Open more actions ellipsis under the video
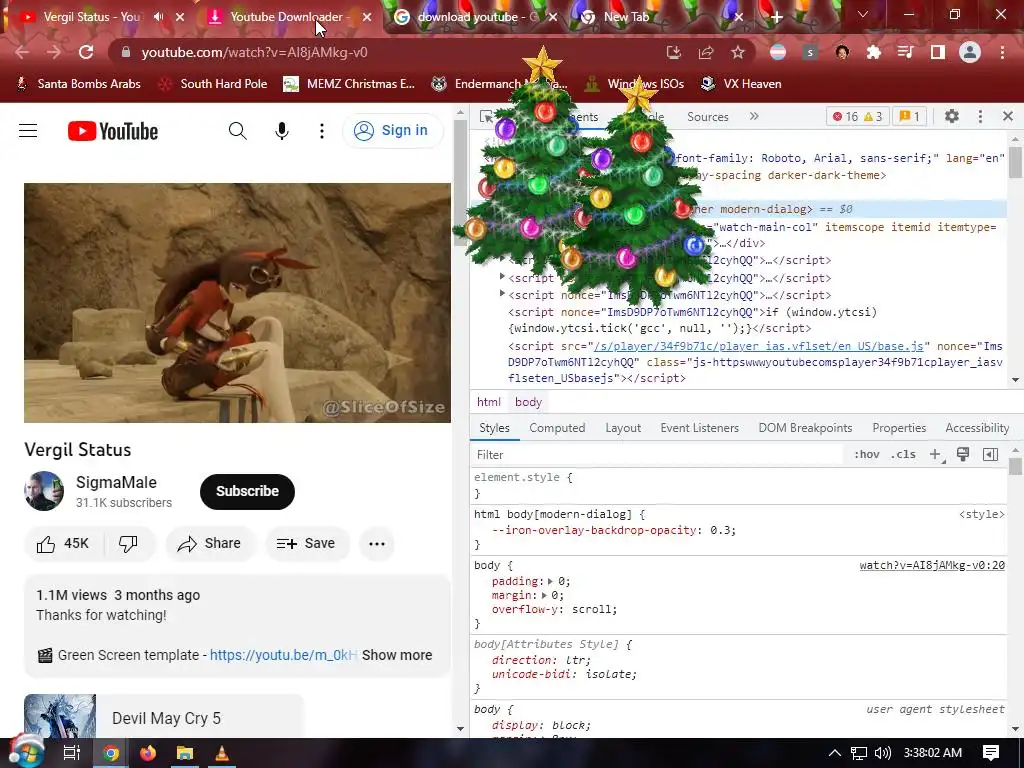Viewport: 1024px width, 768px height. 377,543
